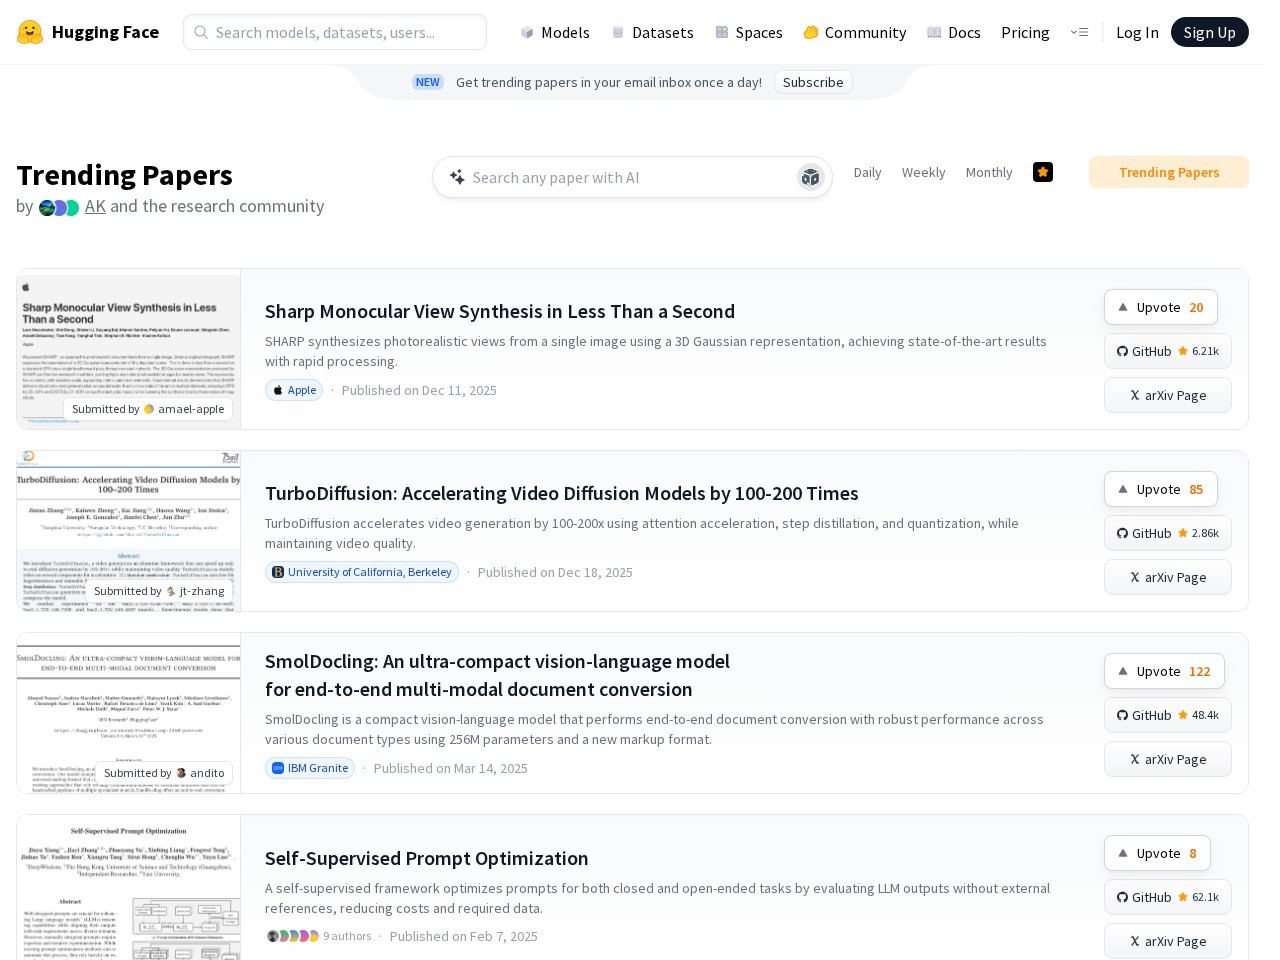Upvote the Self-Supervised Prompt Optimization paper
The width and height of the screenshot is (1280, 960).
pos(1156,854)
